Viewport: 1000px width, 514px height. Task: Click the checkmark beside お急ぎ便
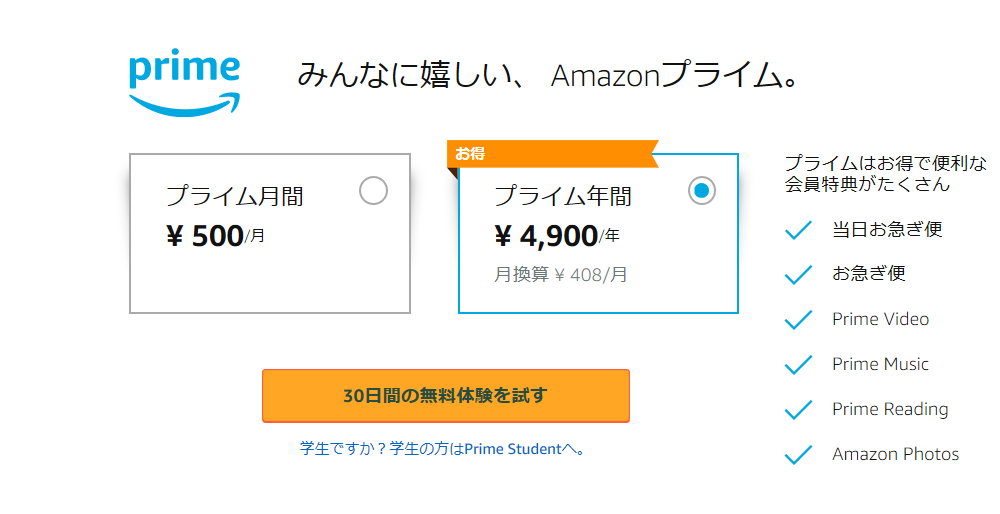pyautogui.click(x=798, y=274)
